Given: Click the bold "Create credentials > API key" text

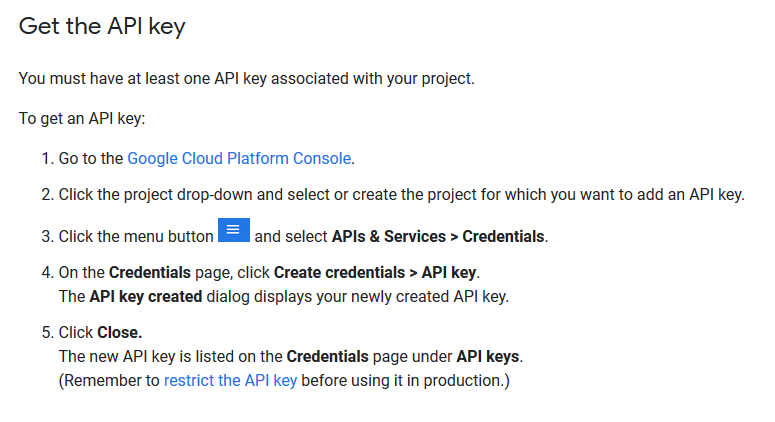Looking at the screenshot, I should point(376,272).
